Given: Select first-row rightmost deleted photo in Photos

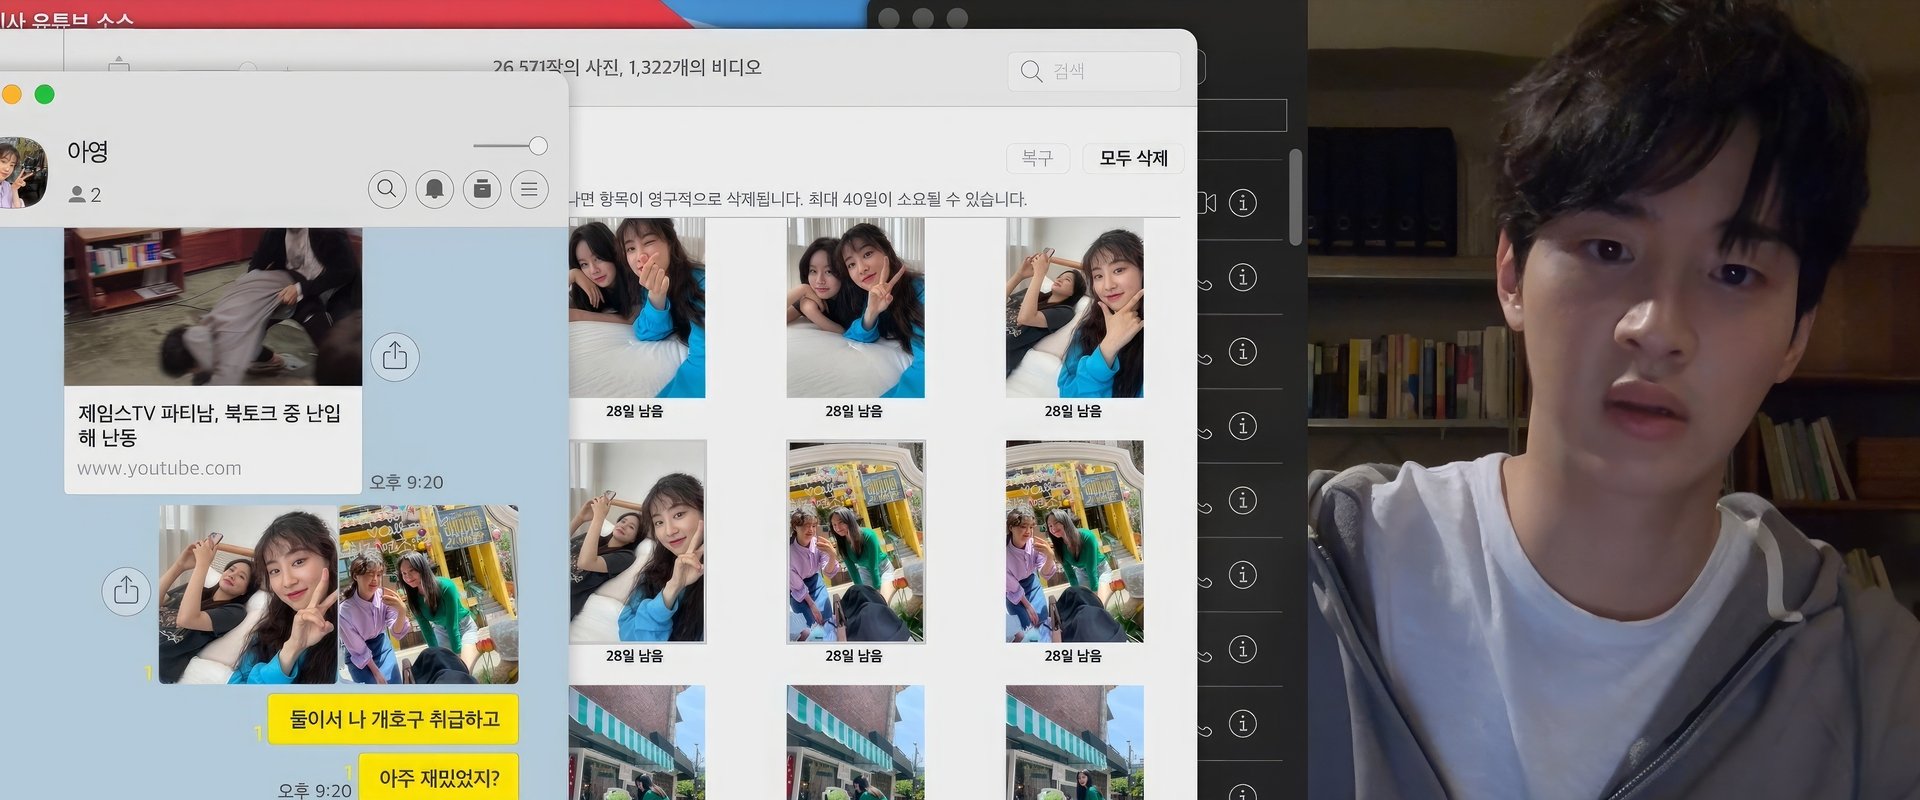Looking at the screenshot, I should point(1074,308).
